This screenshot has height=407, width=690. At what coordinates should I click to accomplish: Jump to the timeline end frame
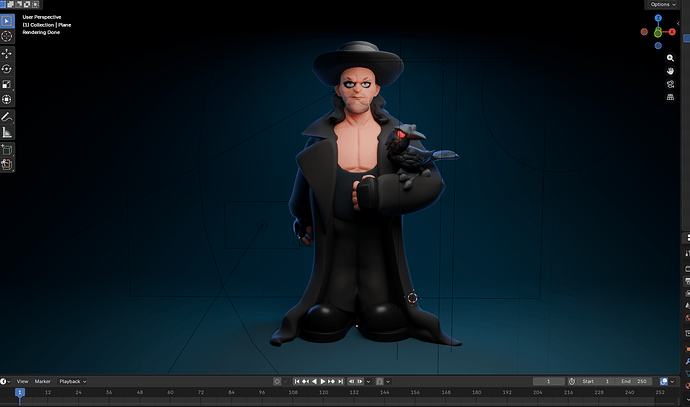[x=340, y=381]
